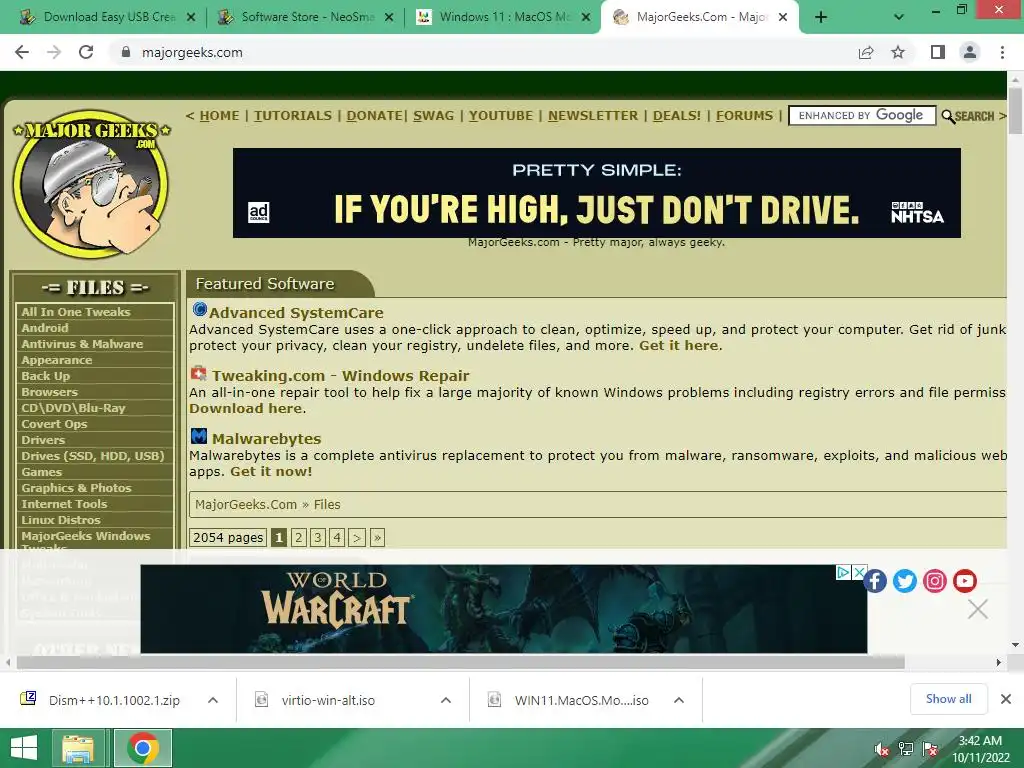Click the Malwarebytes icon
This screenshot has width=1024, height=768.
(199, 436)
